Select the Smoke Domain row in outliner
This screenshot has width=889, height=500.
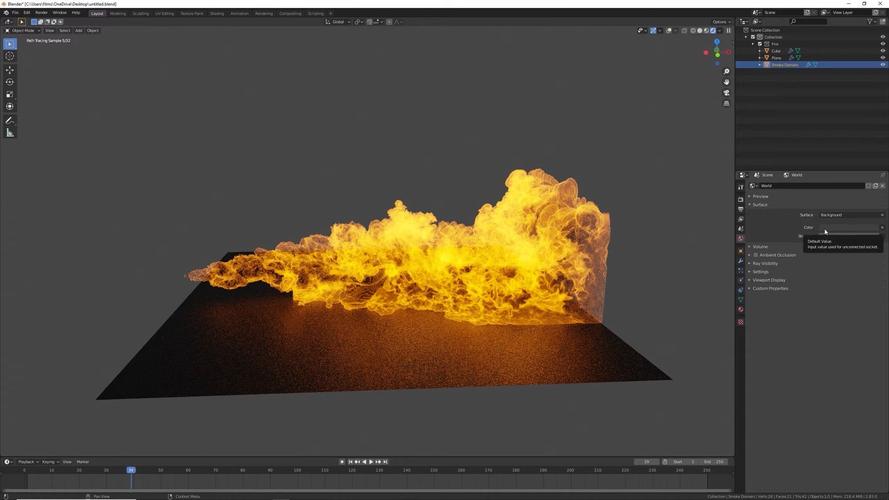click(x=811, y=65)
